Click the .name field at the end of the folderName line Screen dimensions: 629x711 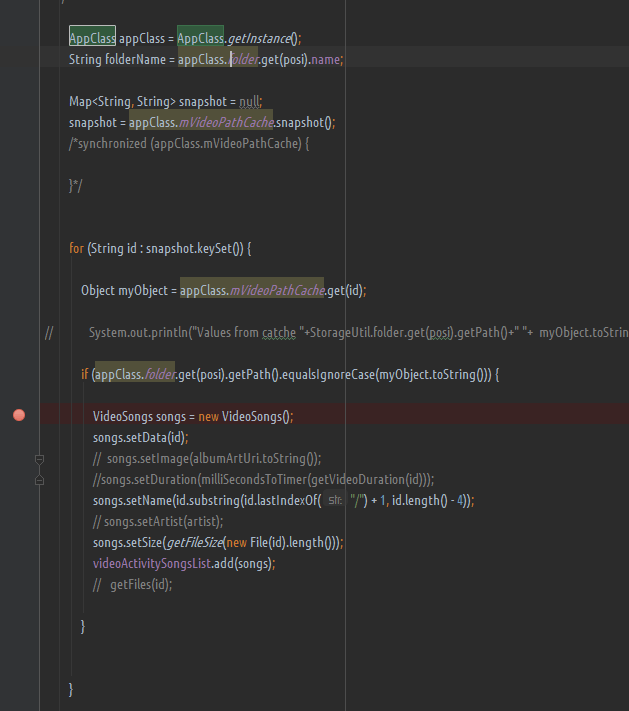[324, 59]
